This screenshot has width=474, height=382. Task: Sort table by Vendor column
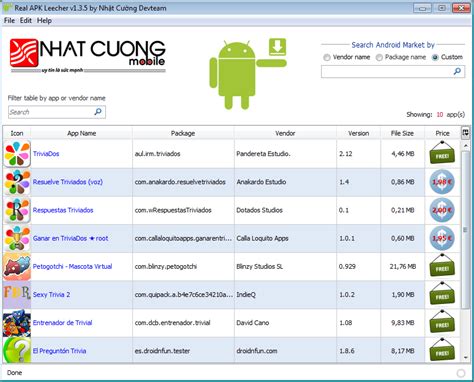tap(285, 133)
